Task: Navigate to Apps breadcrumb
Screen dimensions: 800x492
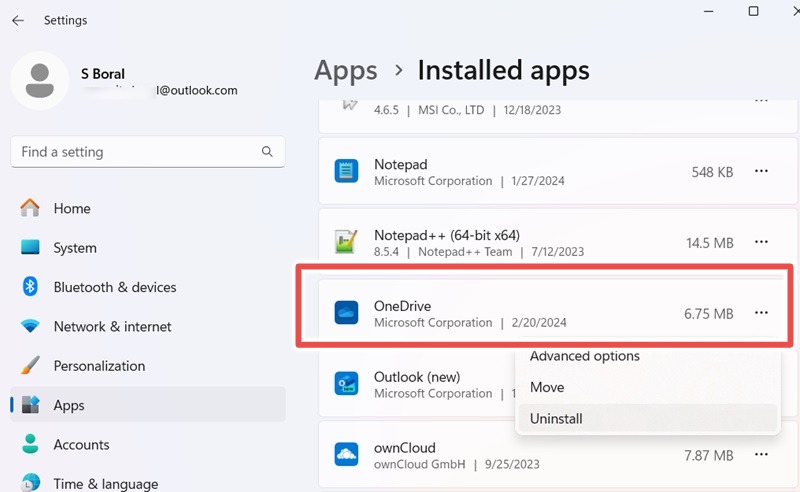Action: [x=346, y=70]
